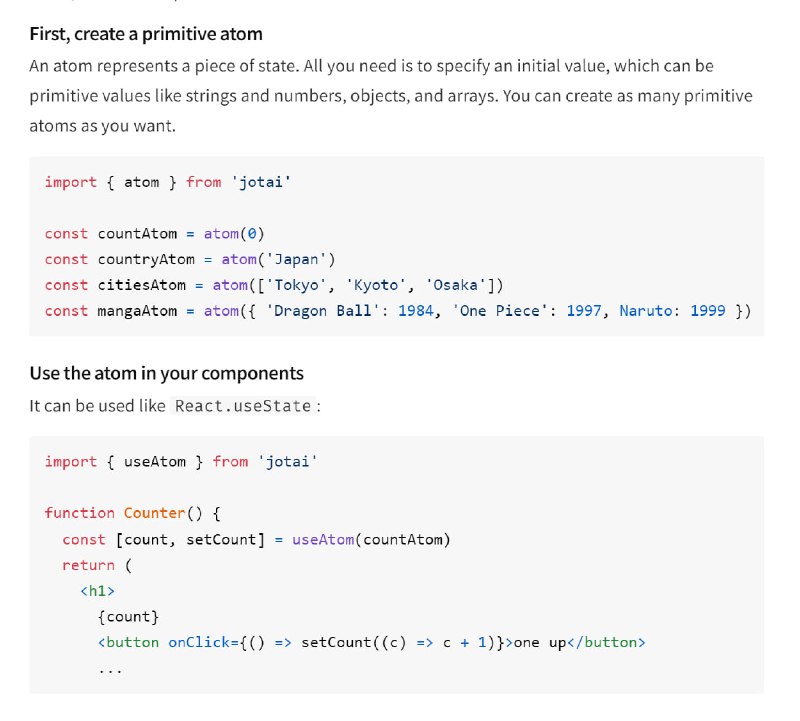Click the useAtom import name
The width and height of the screenshot is (800, 721).
pos(155,462)
